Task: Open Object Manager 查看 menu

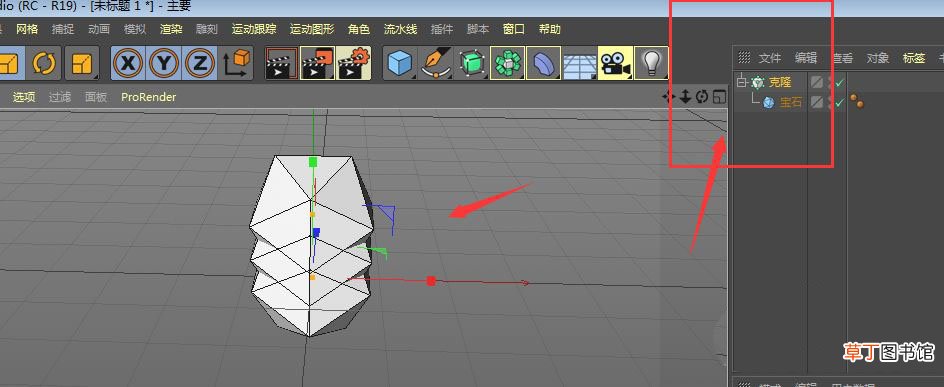Action: coord(842,58)
